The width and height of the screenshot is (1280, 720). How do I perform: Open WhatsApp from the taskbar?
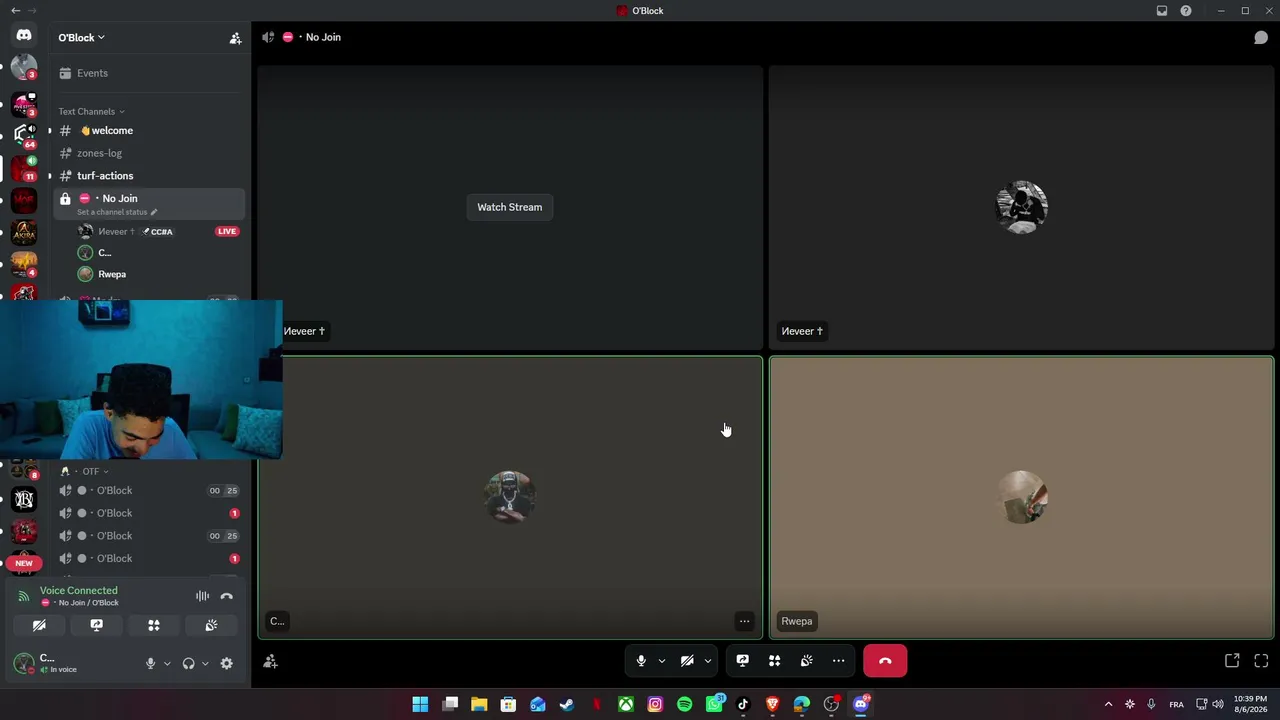[714, 705]
